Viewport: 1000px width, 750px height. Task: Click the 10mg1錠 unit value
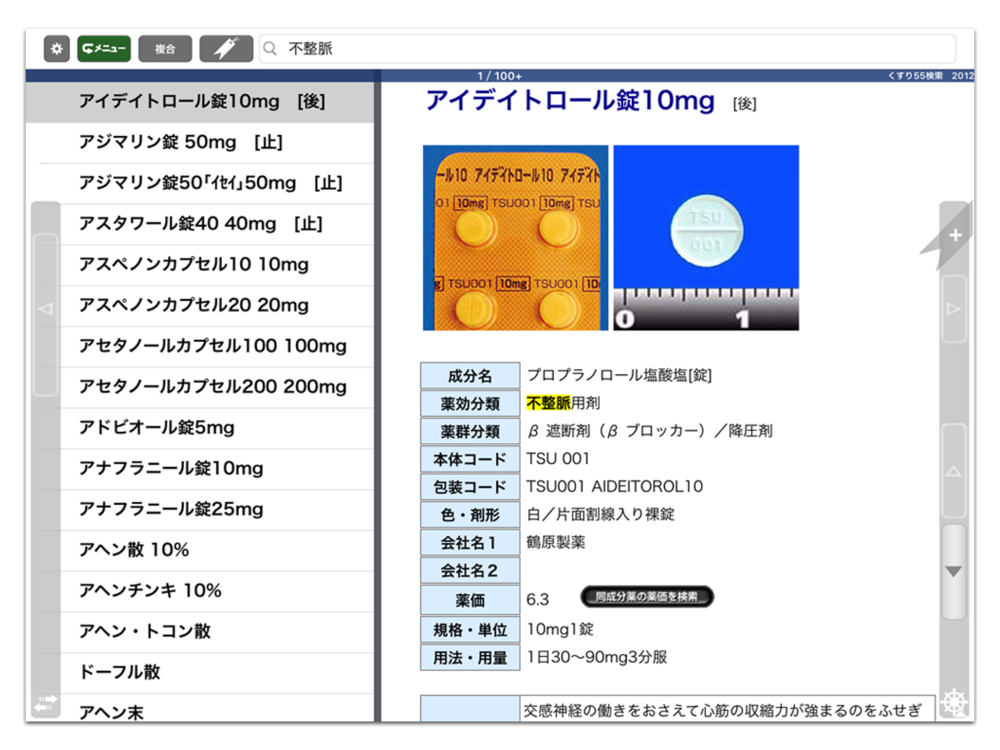coord(561,629)
